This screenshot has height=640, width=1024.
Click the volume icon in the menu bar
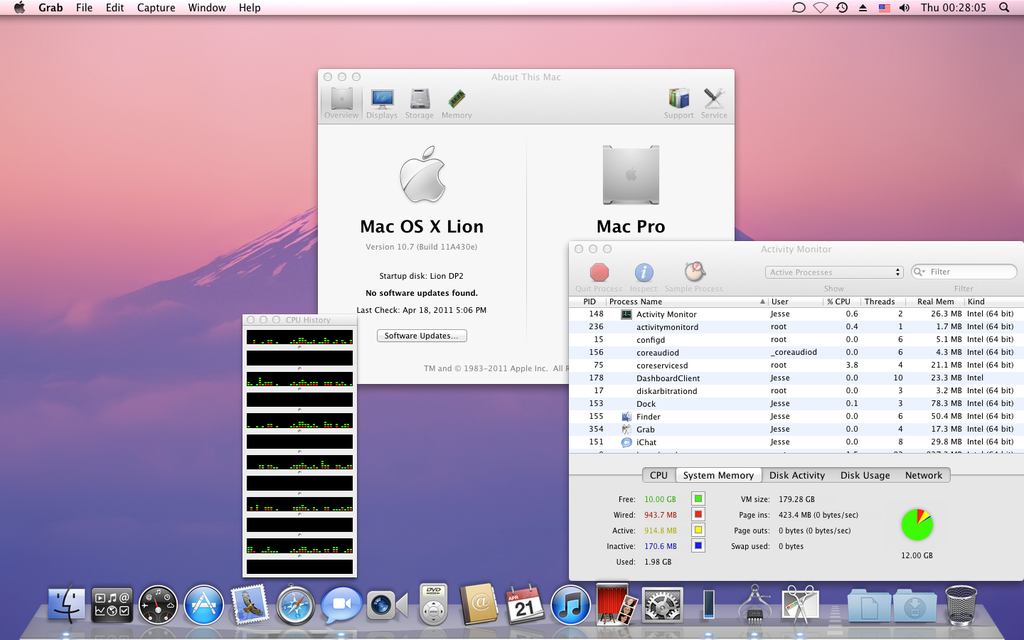point(904,8)
